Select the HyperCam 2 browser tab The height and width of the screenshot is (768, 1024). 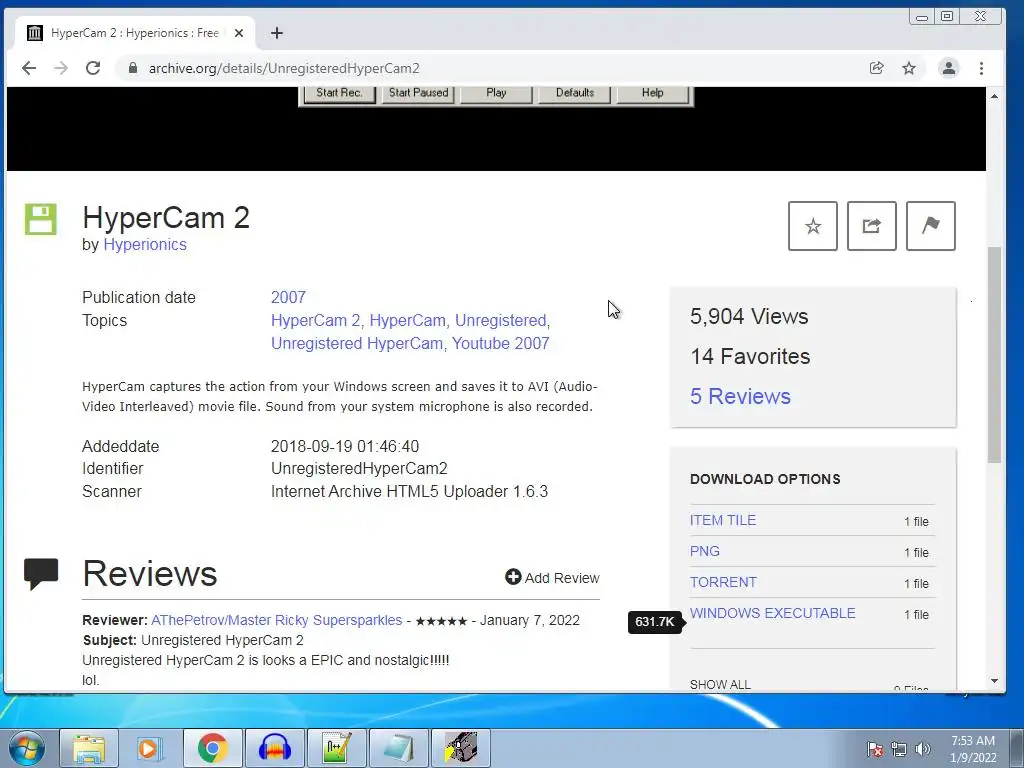134,33
